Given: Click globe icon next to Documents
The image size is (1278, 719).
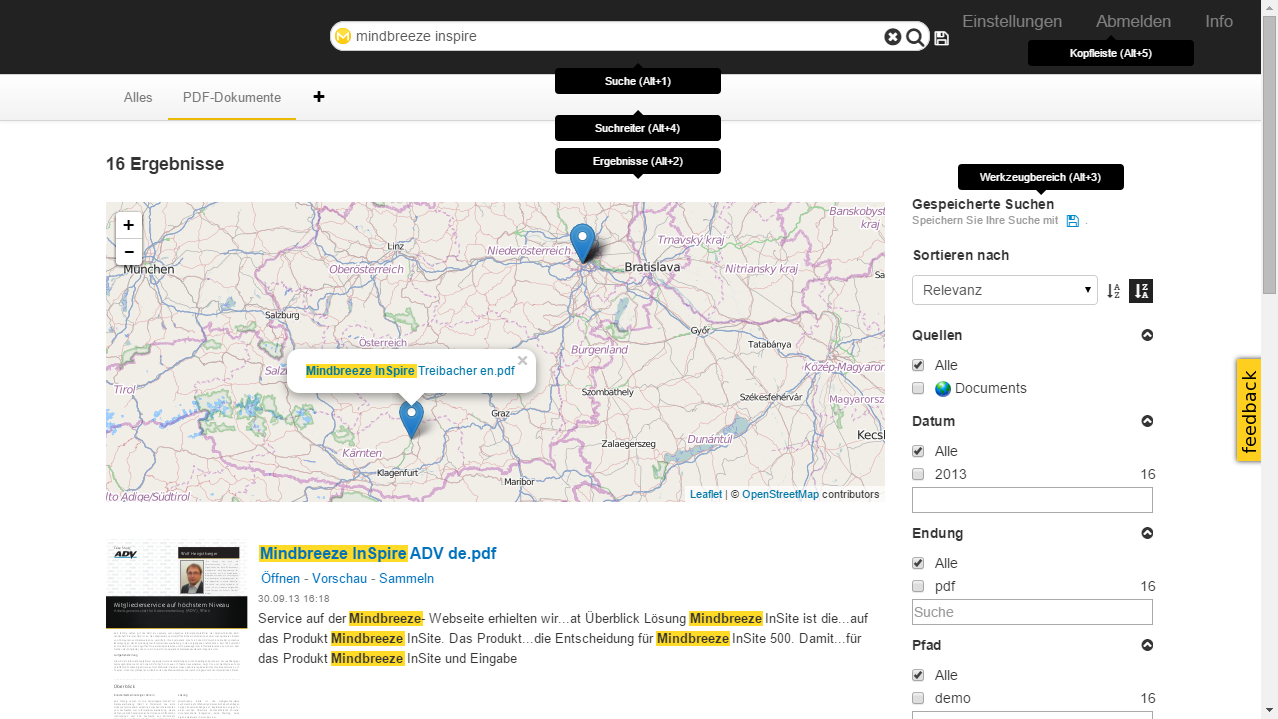Looking at the screenshot, I should coord(943,389).
